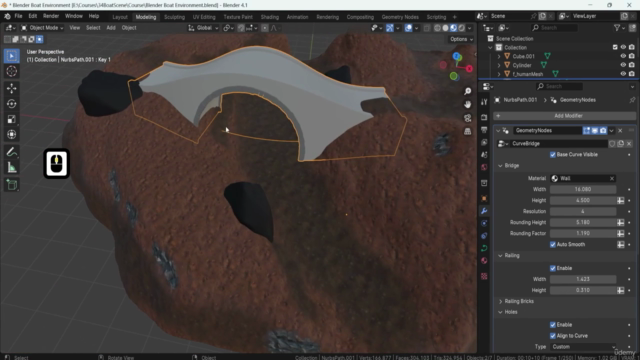Remove the GeometryNodes modifier with X
Viewport: 640px width, 360px height.
(620, 131)
